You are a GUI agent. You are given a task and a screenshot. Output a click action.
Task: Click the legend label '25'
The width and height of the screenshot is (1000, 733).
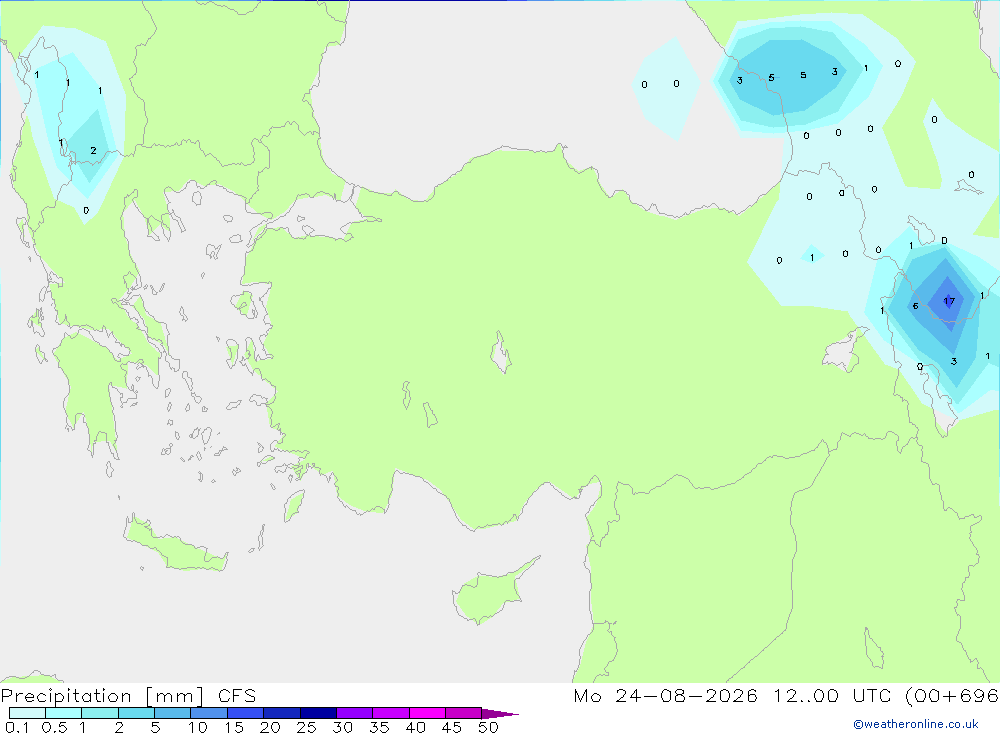(x=306, y=727)
